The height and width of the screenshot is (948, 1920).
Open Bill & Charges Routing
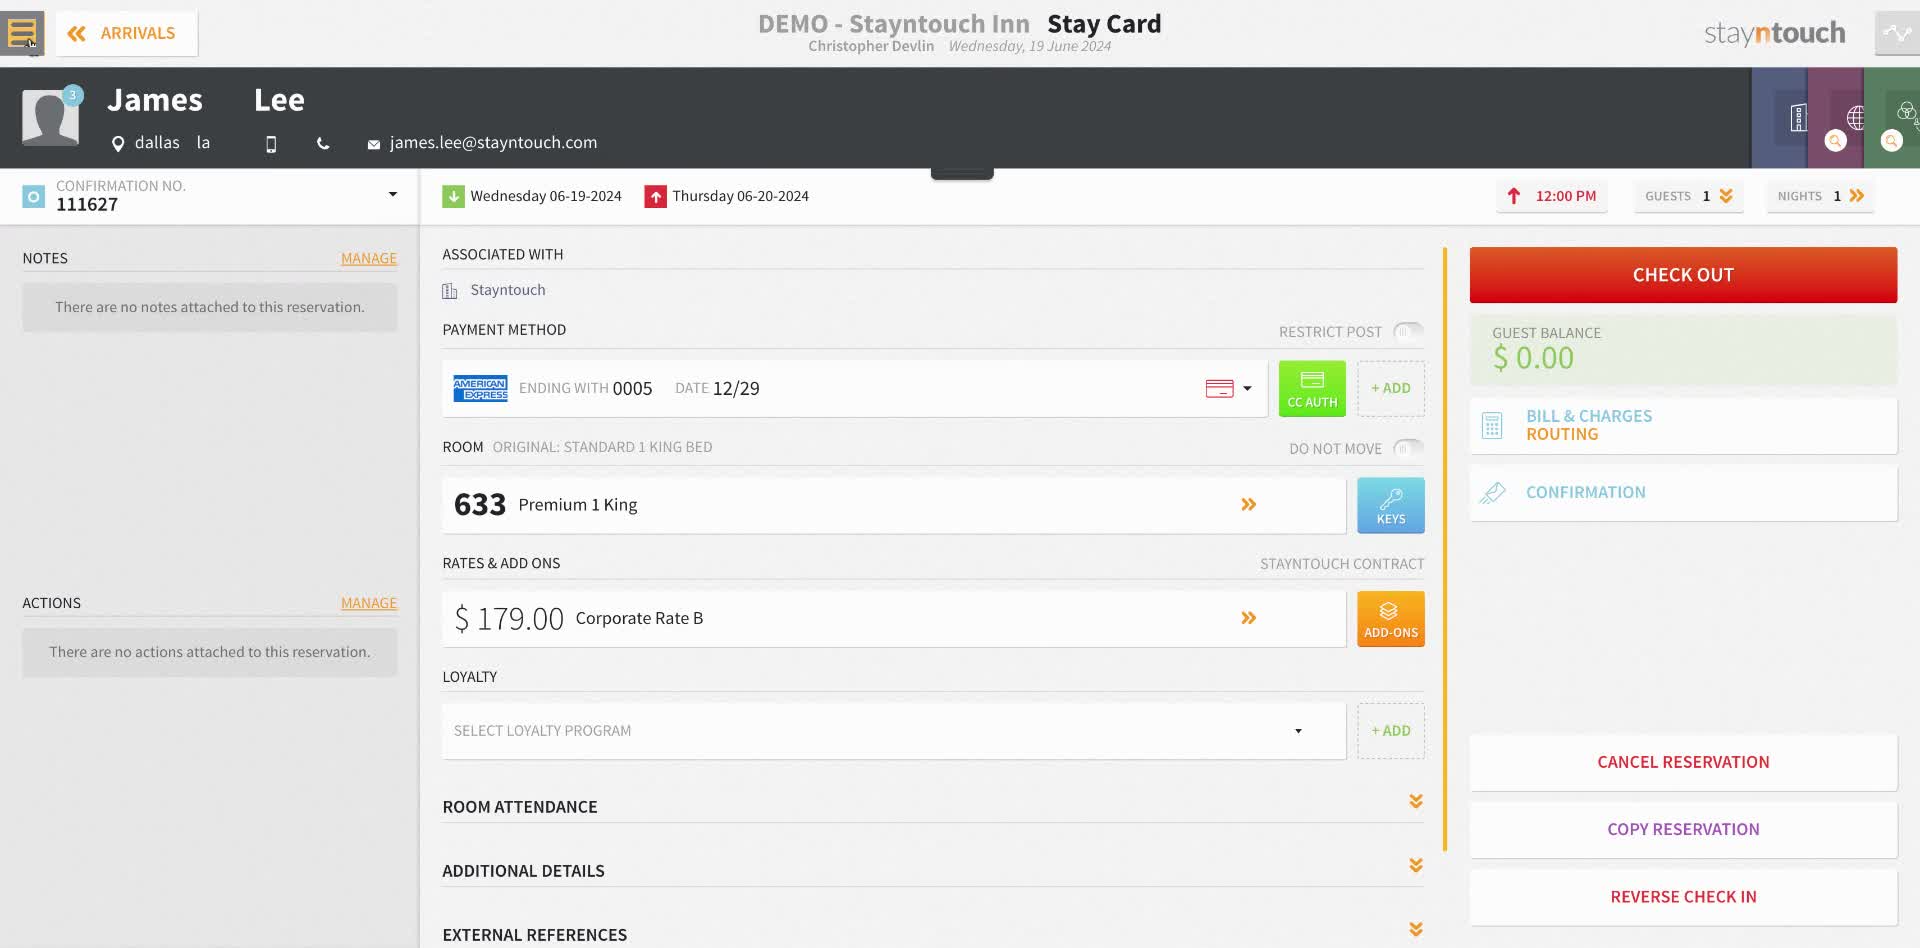tap(1683, 425)
